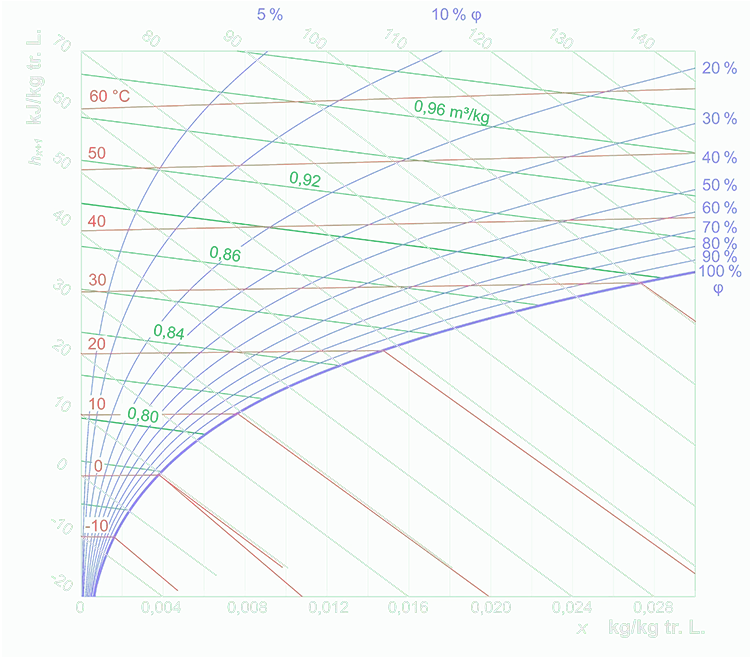
Task: Click '0,024' on the x axis
Action: pyautogui.click(x=572, y=607)
